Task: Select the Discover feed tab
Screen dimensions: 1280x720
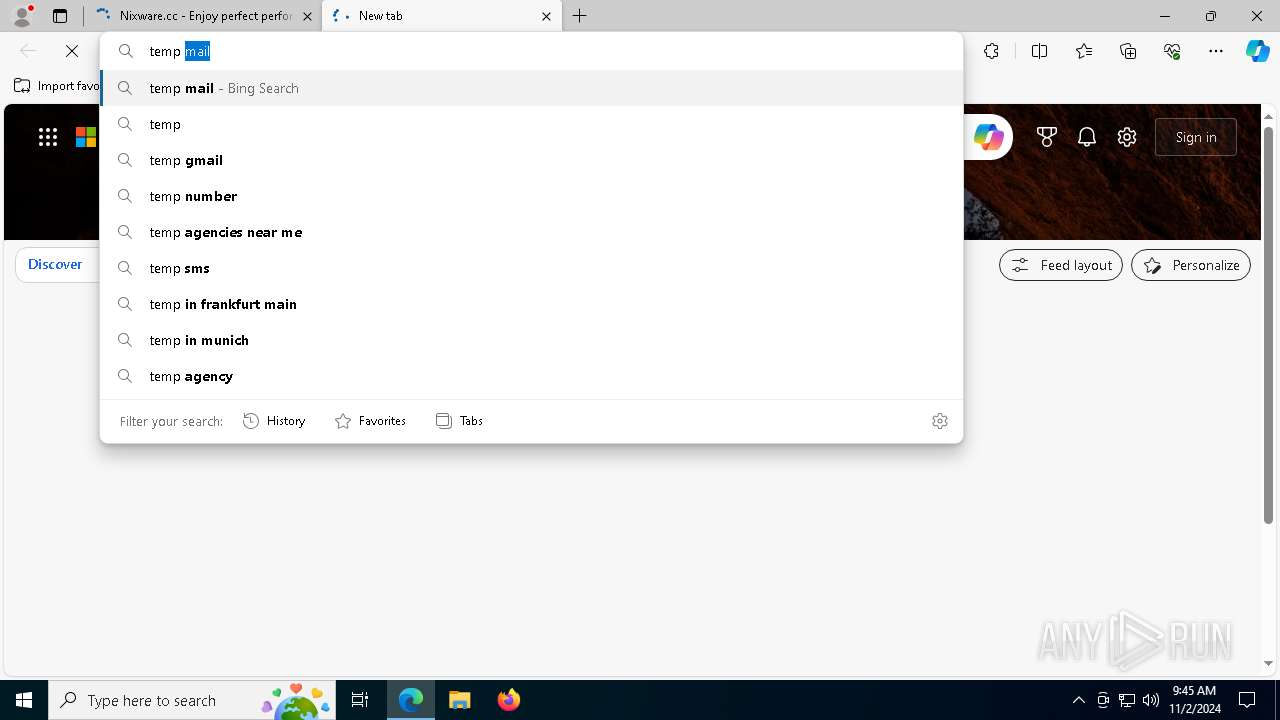Action: [x=55, y=265]
